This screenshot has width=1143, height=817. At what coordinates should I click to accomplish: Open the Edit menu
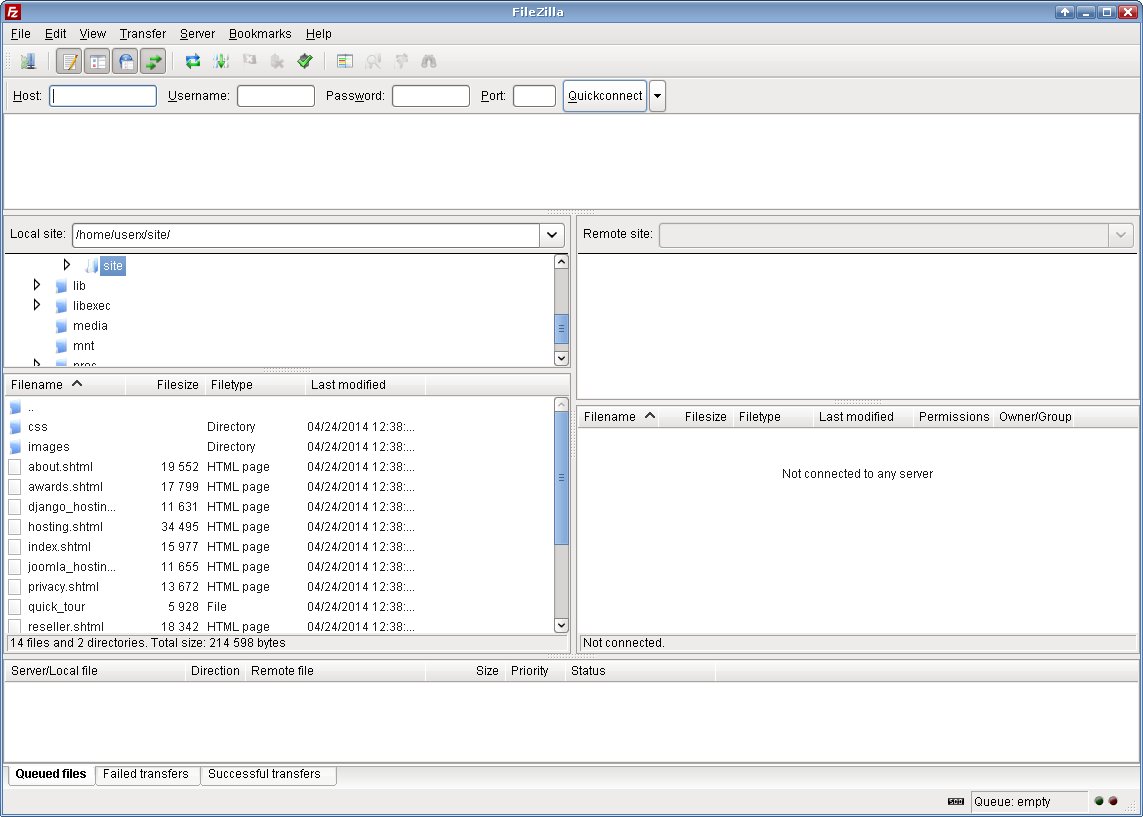tap(55, 34)
